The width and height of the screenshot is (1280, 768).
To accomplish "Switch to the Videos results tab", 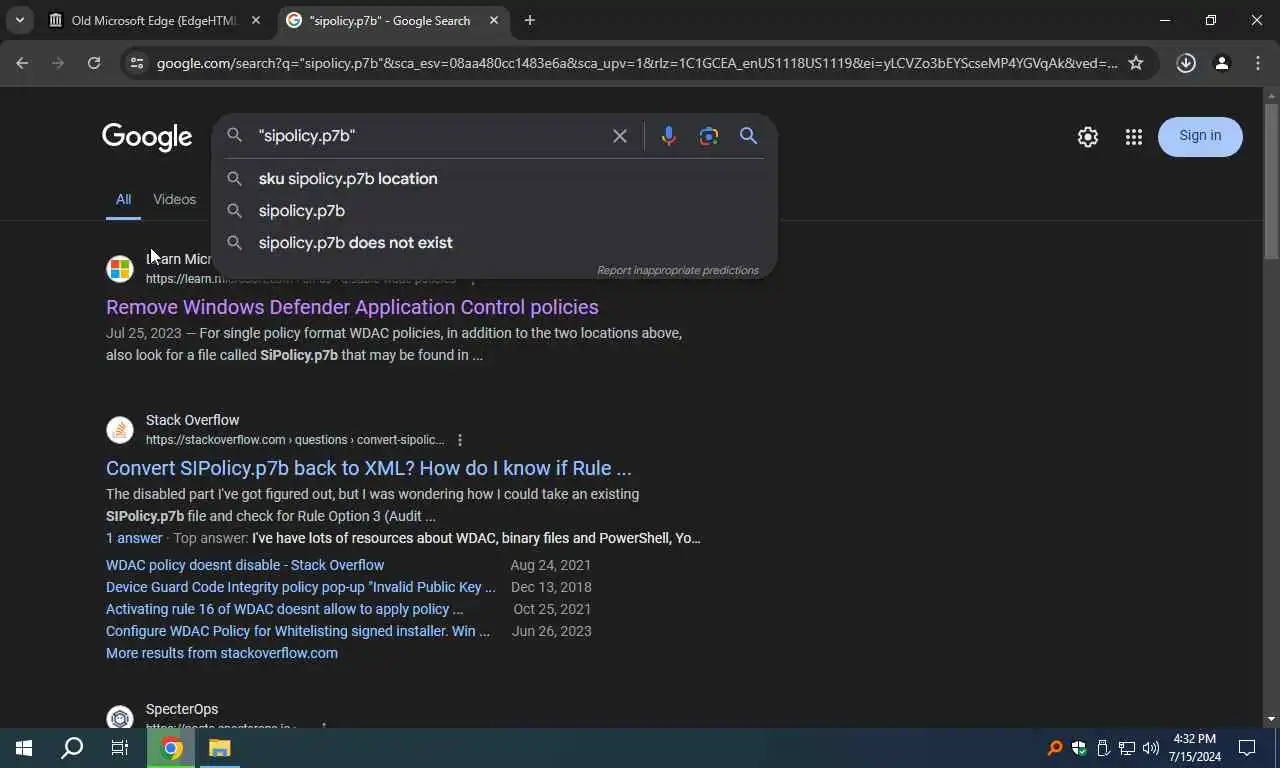I will pos(174,199).
